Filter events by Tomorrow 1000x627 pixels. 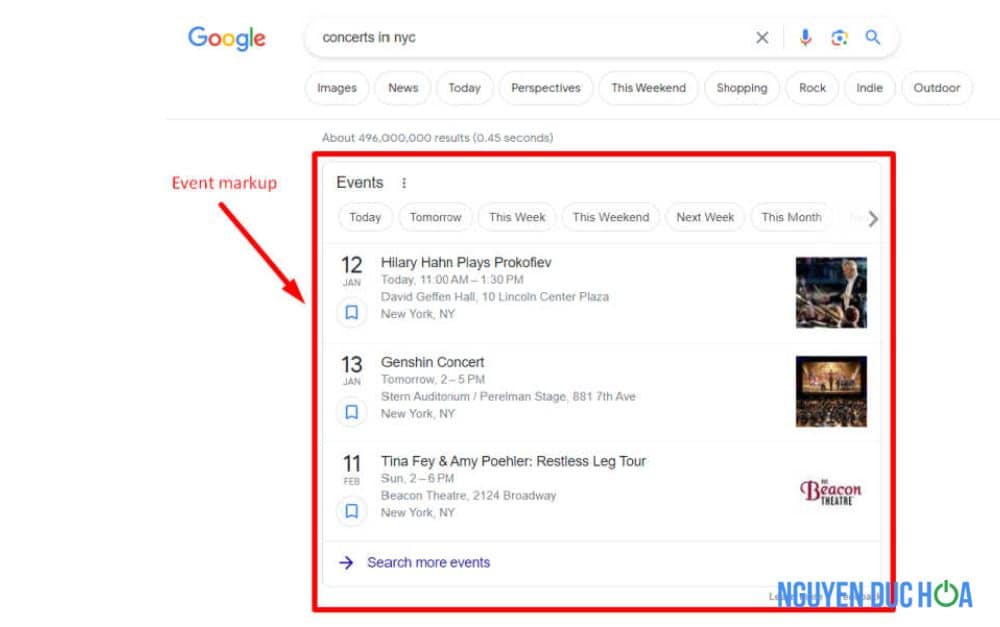click(x=436, y=218)
